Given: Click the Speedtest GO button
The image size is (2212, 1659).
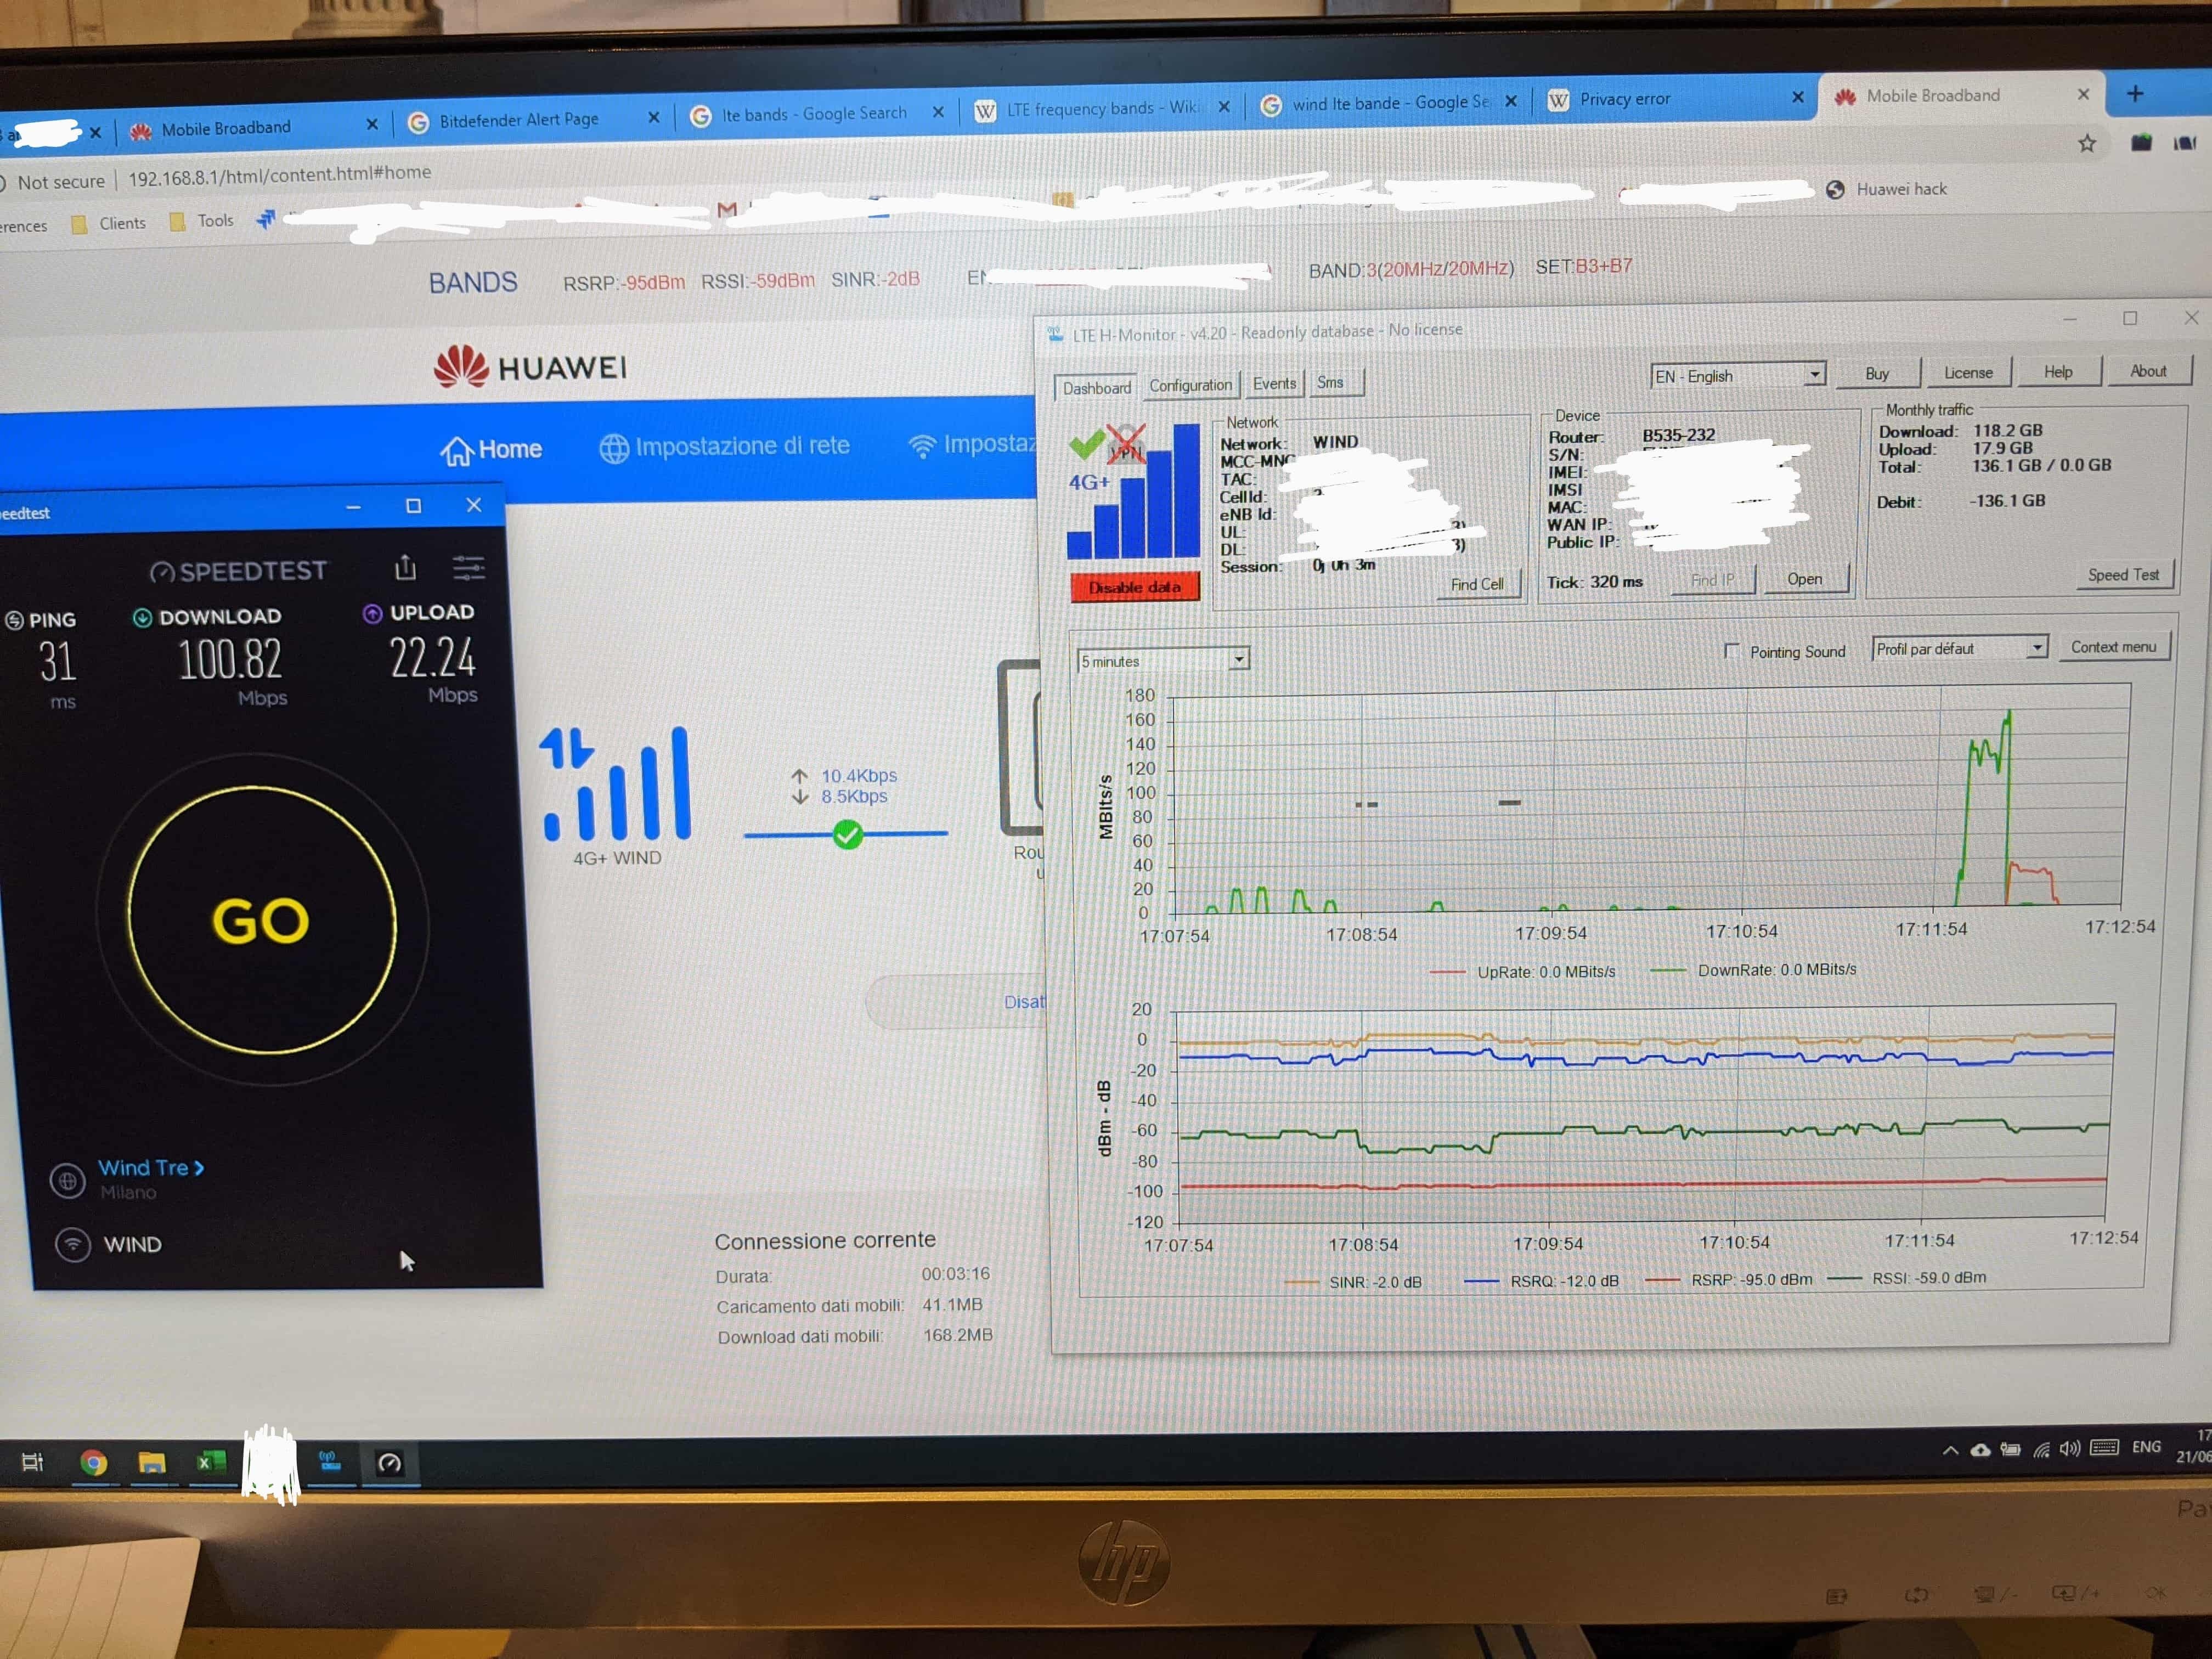Looking at the screenshot, I should [x=262, y=919].
